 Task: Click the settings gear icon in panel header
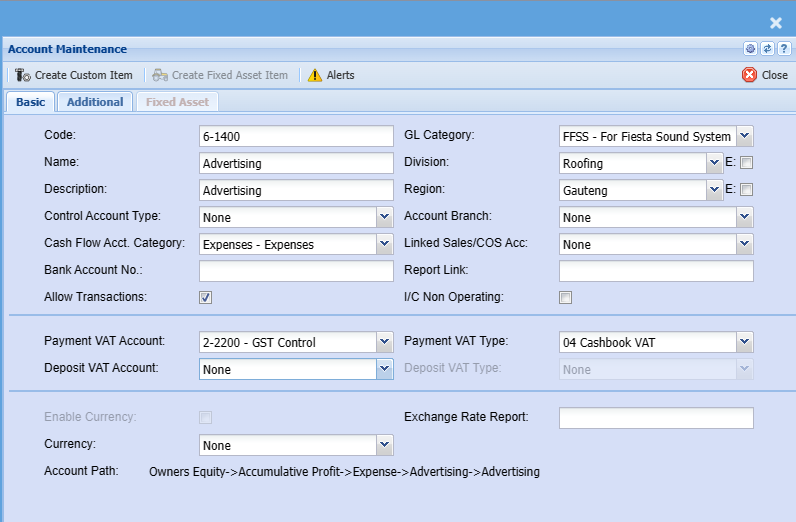750,49
